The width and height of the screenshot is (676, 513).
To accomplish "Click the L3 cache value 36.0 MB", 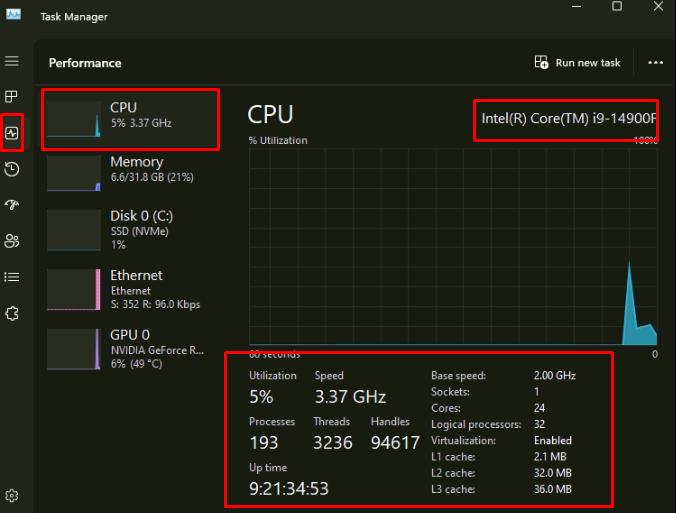I will pos(553,489).
